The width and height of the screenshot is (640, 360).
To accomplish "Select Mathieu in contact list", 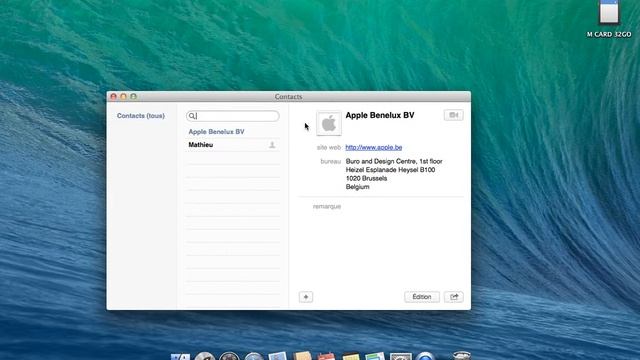I will click(x=233, y=145).
